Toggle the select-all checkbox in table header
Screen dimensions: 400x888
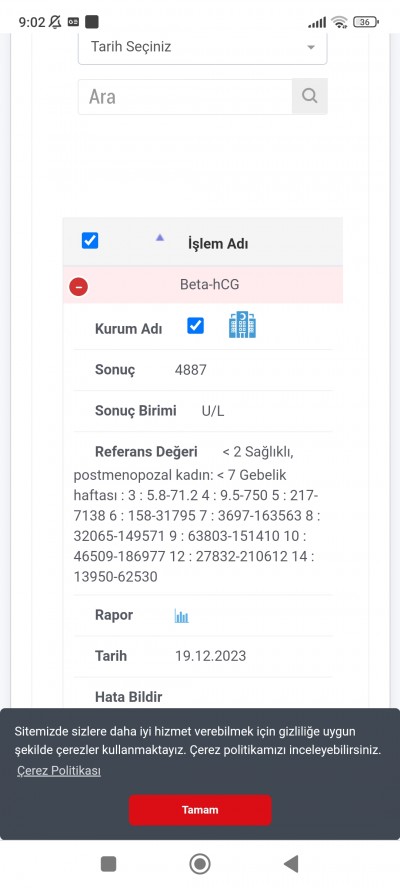[x=90, y=241]
